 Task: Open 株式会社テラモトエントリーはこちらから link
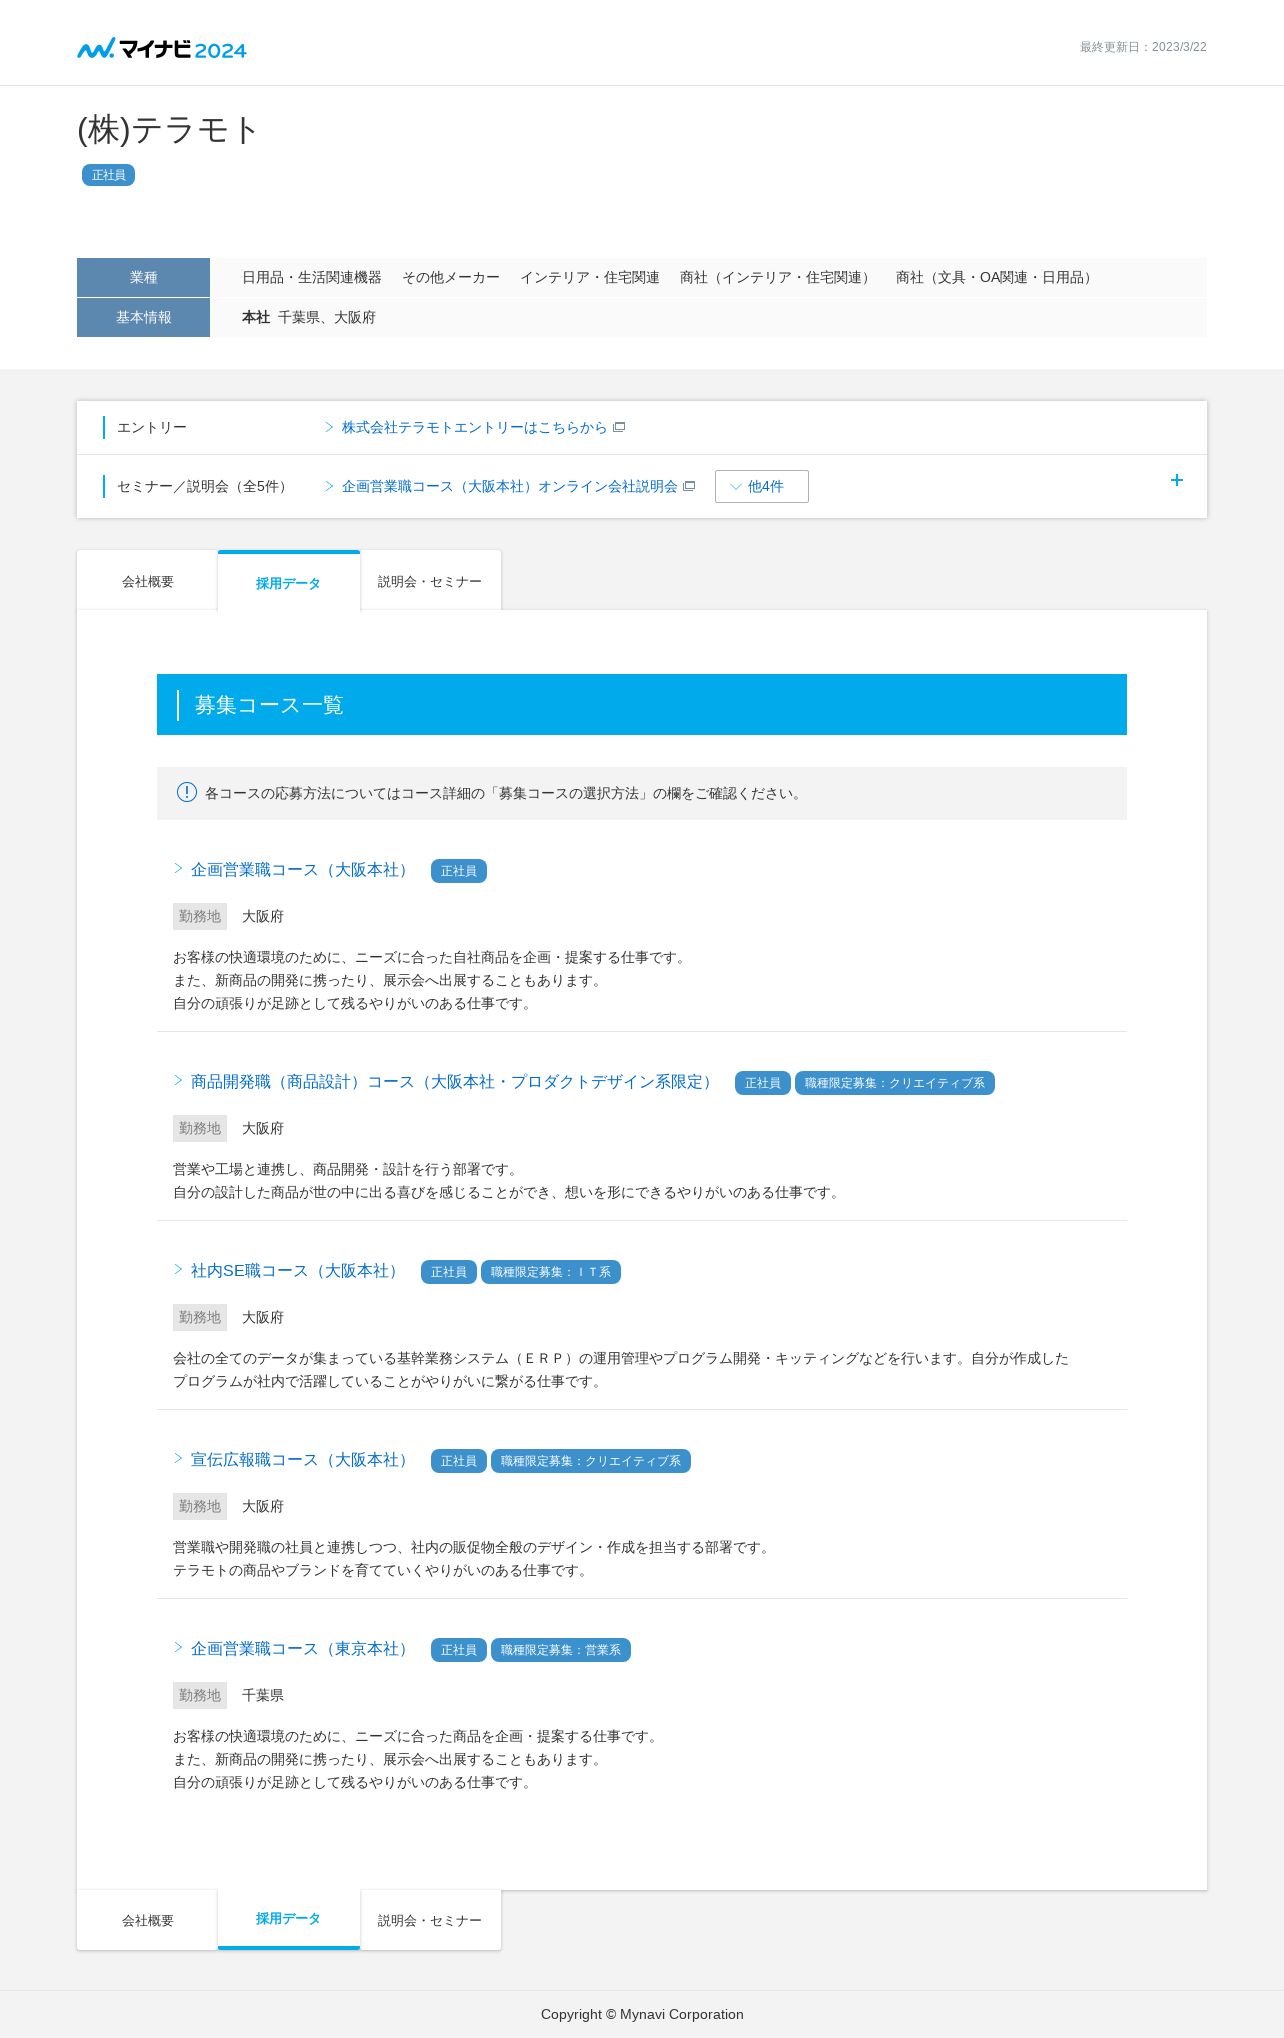click(474, 427)
